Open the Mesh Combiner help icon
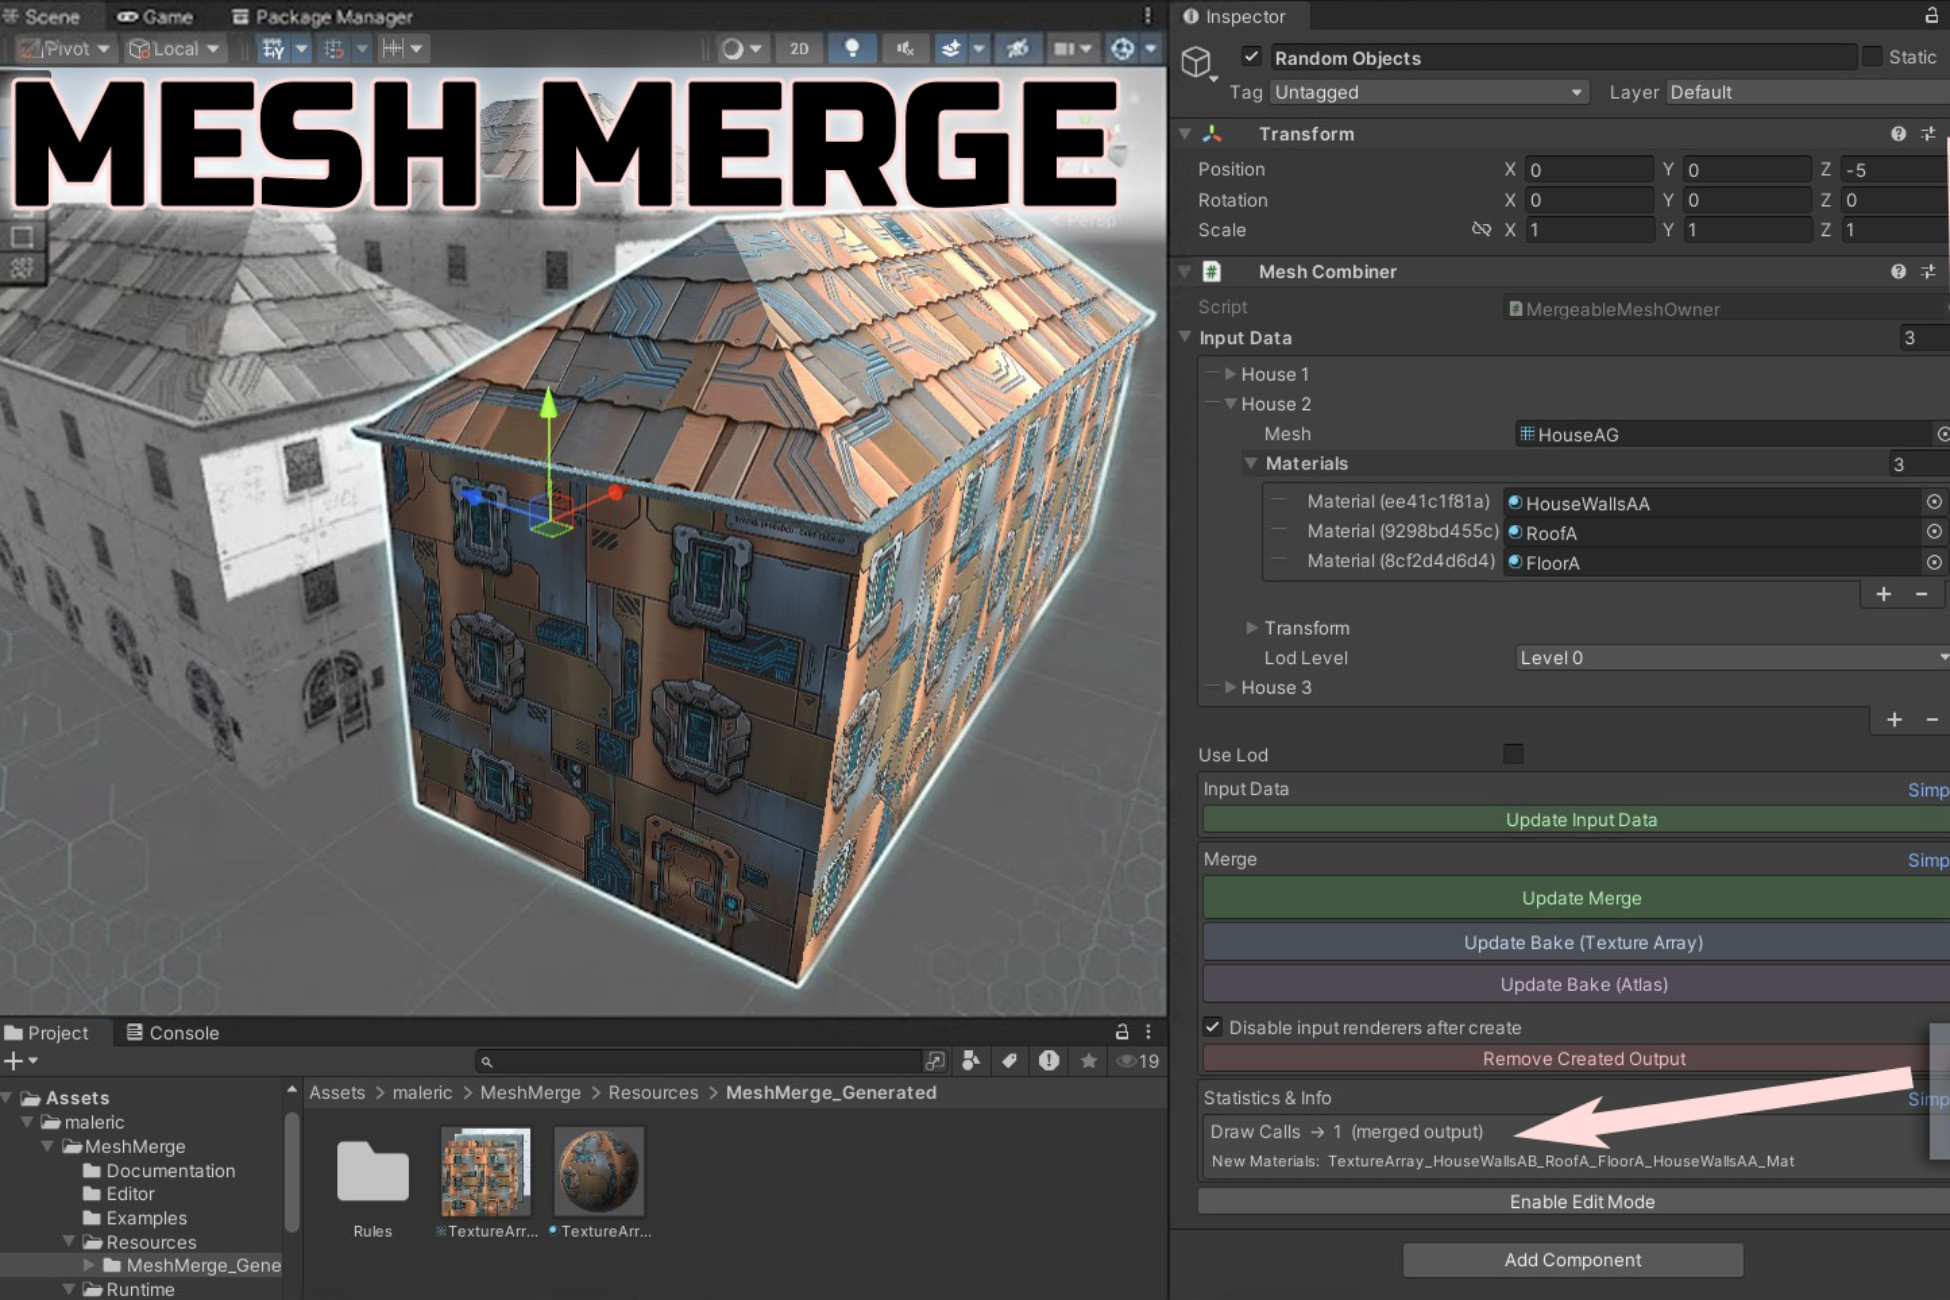Screen dimensions: 1950x1300 tap(1898, 271)
